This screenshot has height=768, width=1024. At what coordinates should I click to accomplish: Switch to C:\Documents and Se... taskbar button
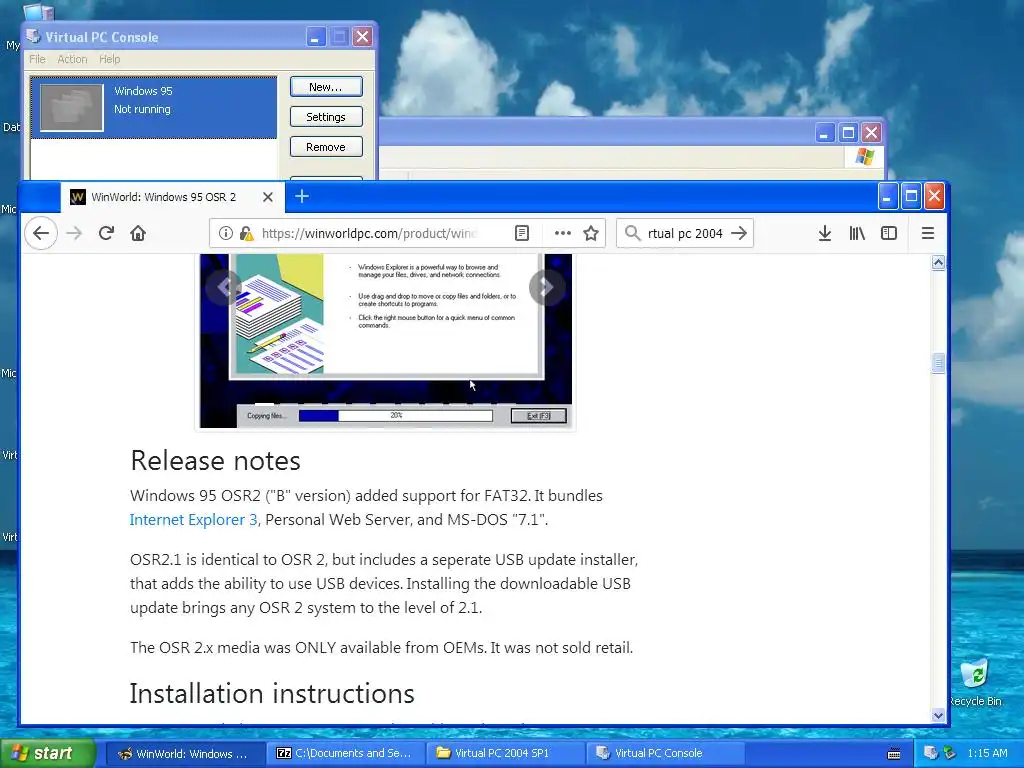click(x=345, y=753)
